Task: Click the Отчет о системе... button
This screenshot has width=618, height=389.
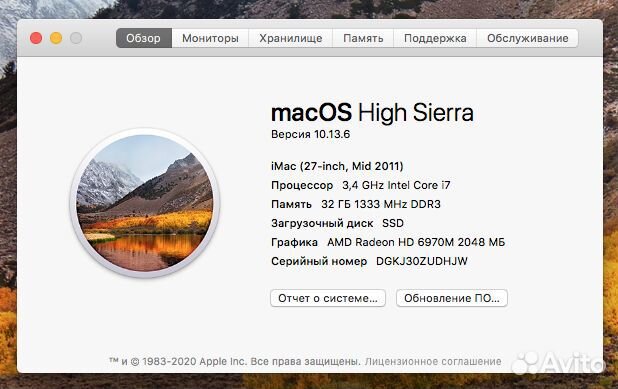Action: [x=328, y=298]
